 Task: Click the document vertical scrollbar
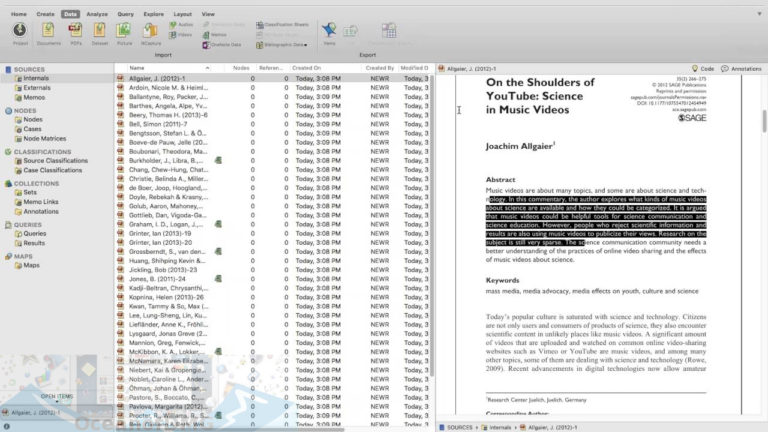[764, 120]
